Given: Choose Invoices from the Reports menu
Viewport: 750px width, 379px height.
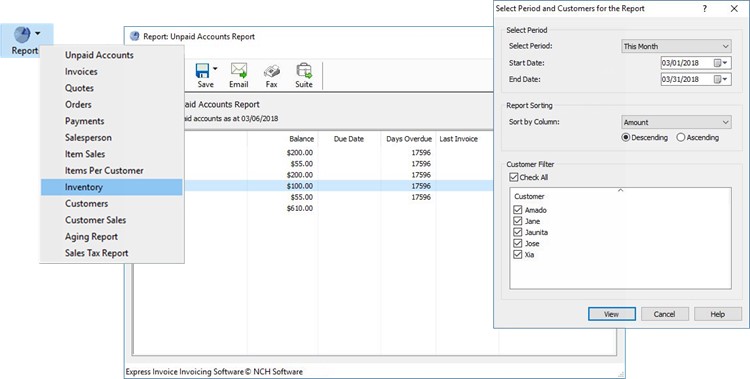Looking at the screenshot, I should tap(111, 72).
